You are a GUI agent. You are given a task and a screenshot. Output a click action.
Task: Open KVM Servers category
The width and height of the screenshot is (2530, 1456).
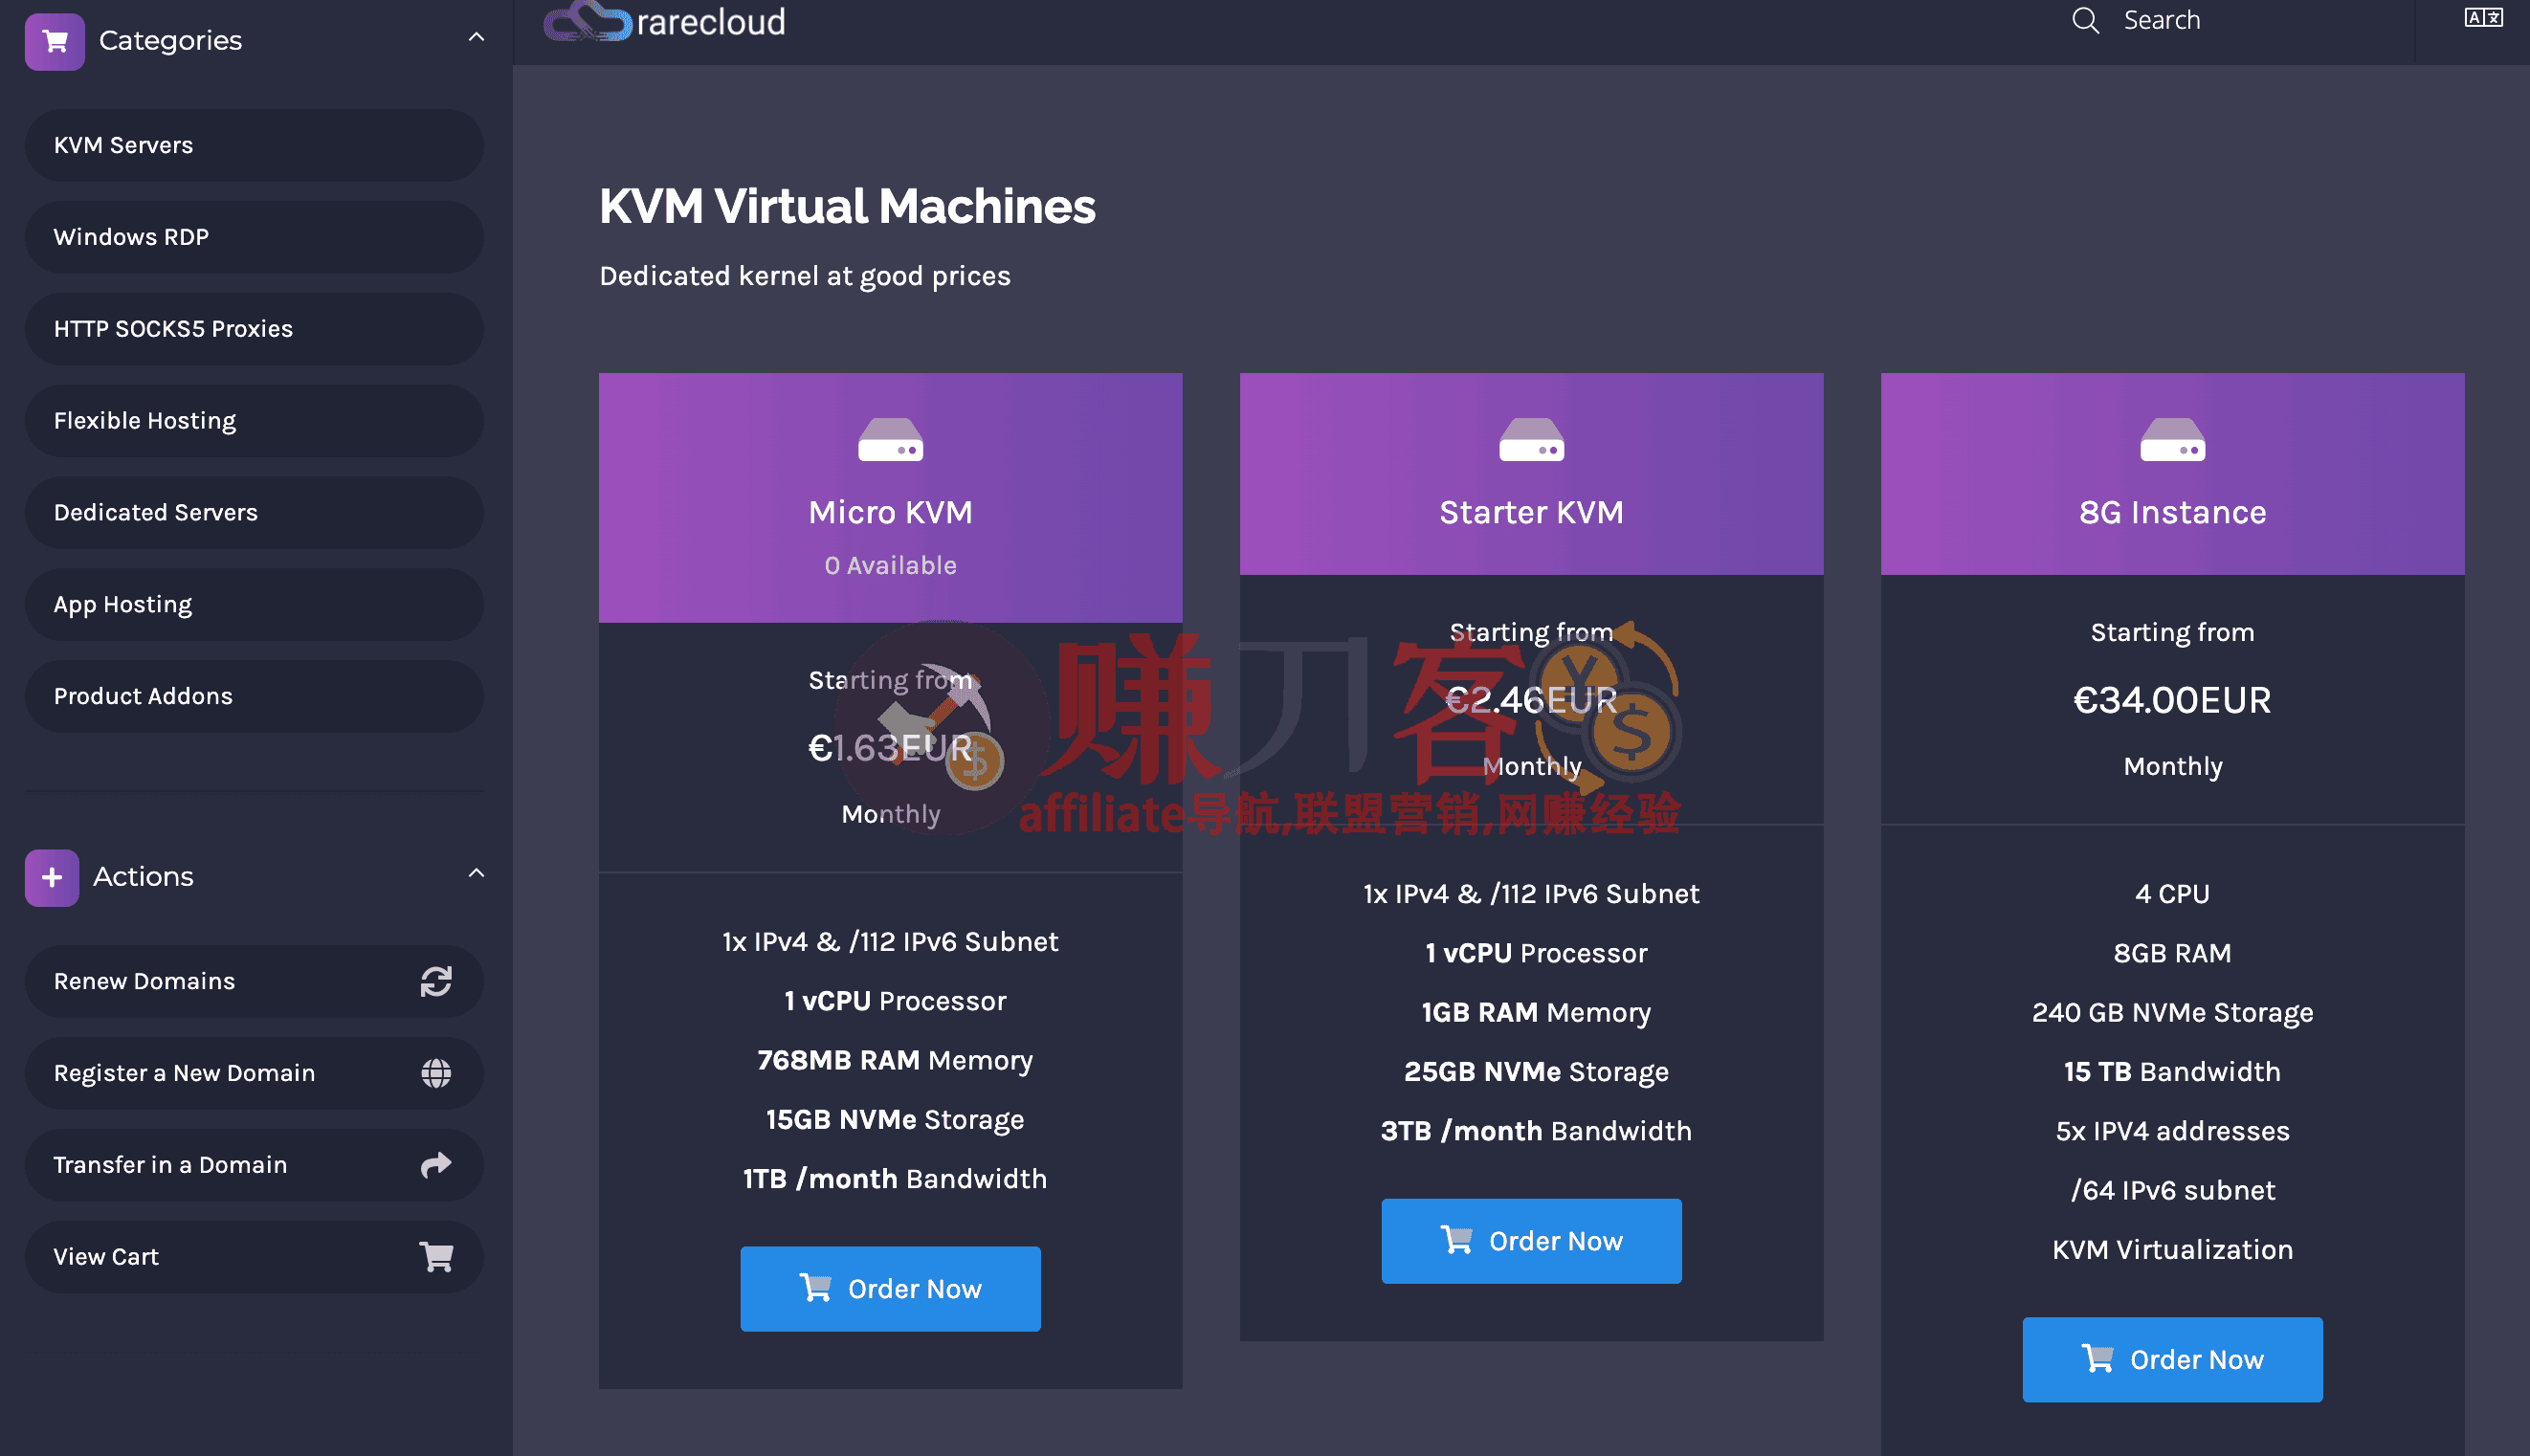tap(254, 145)
